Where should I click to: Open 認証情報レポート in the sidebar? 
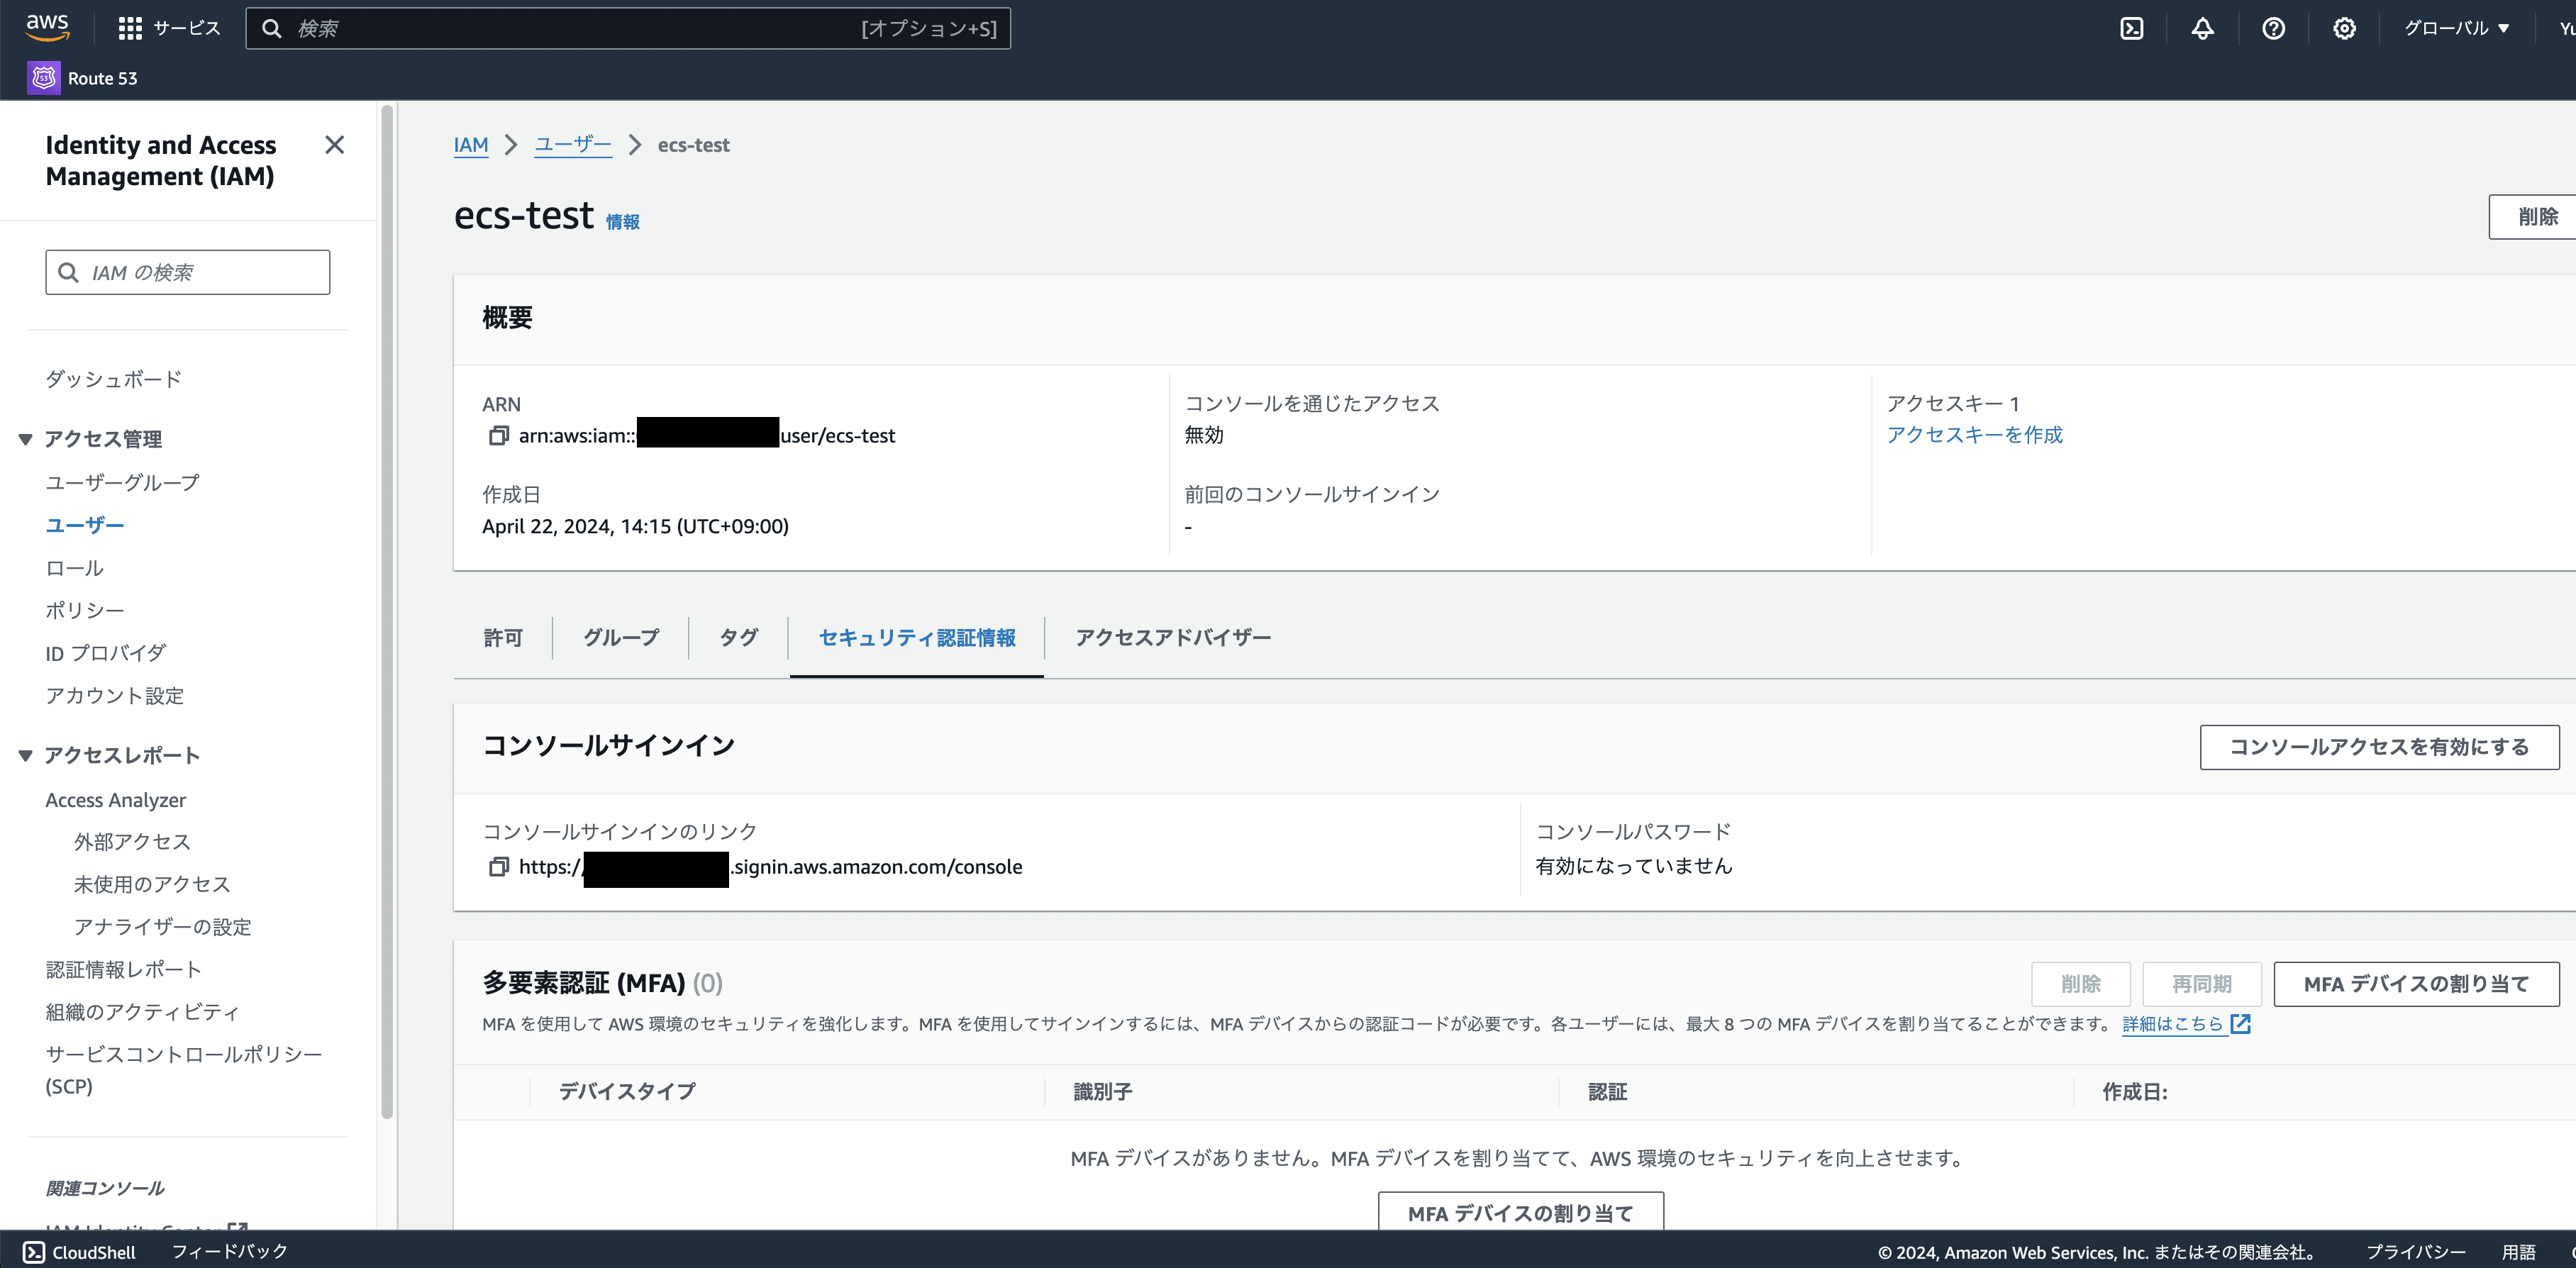pos(123,969)
